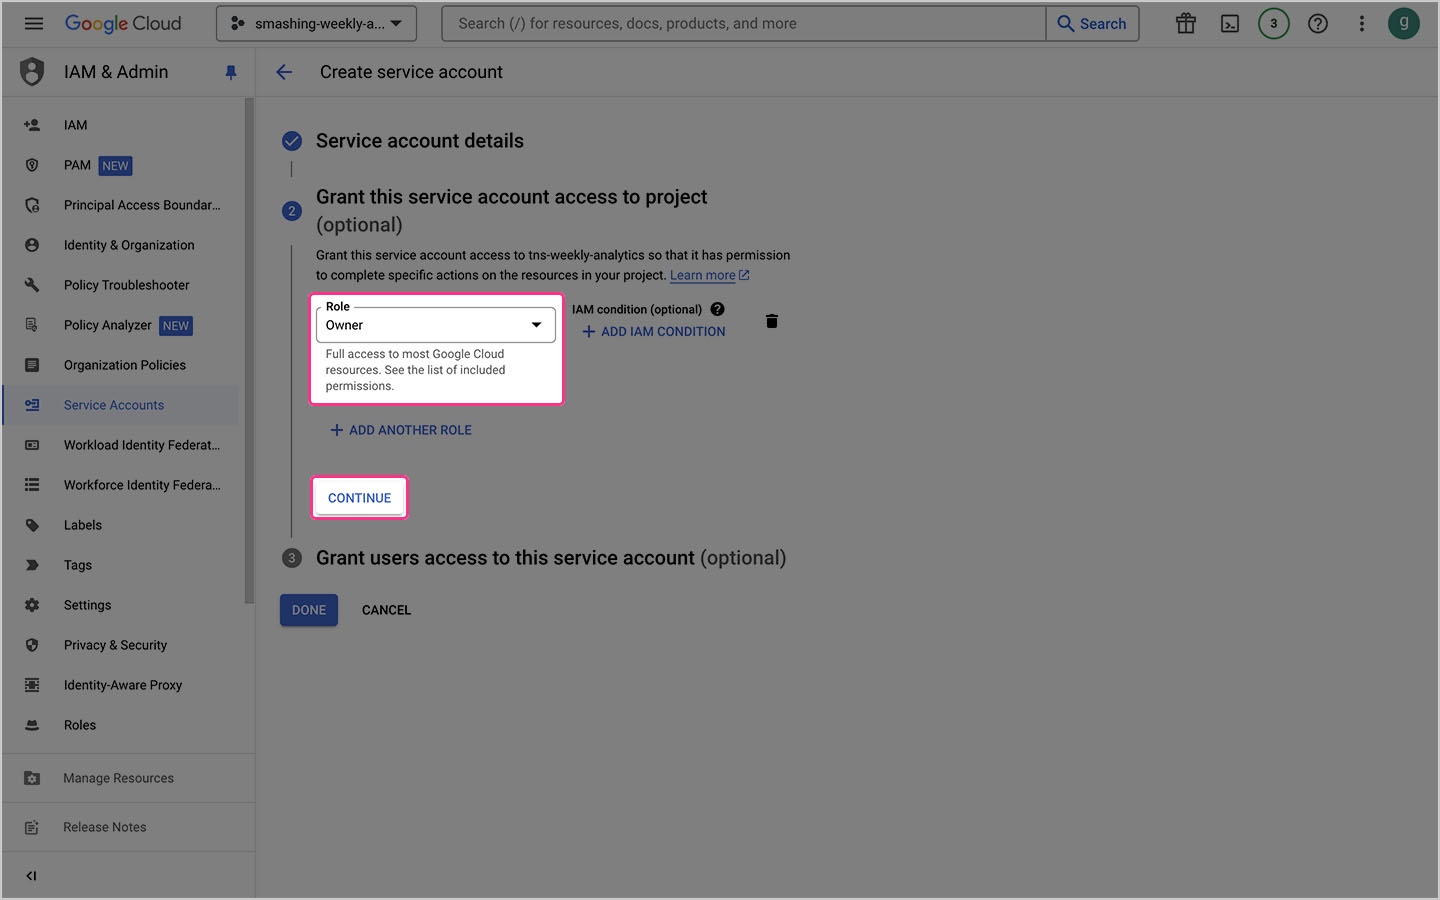1440x900 pixels.
Task: Open the Learn more link
Action: 702,274
